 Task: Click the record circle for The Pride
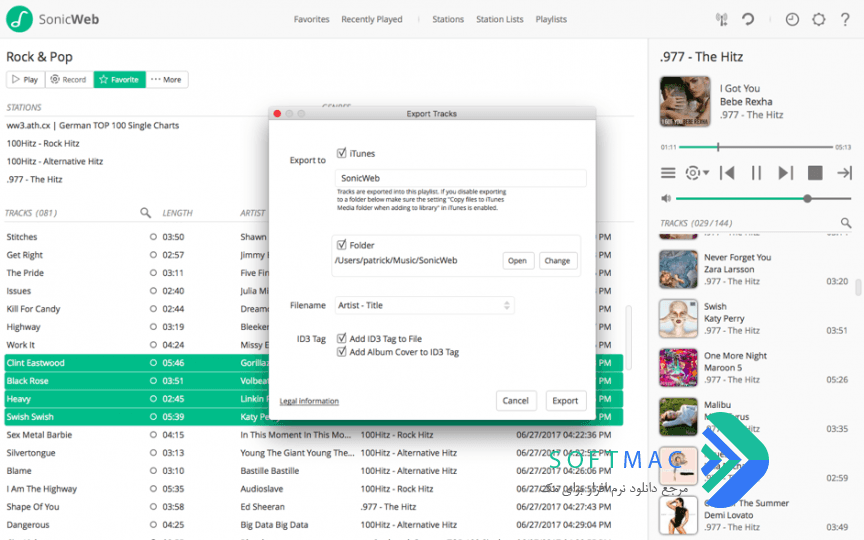(x=153, y=273)
